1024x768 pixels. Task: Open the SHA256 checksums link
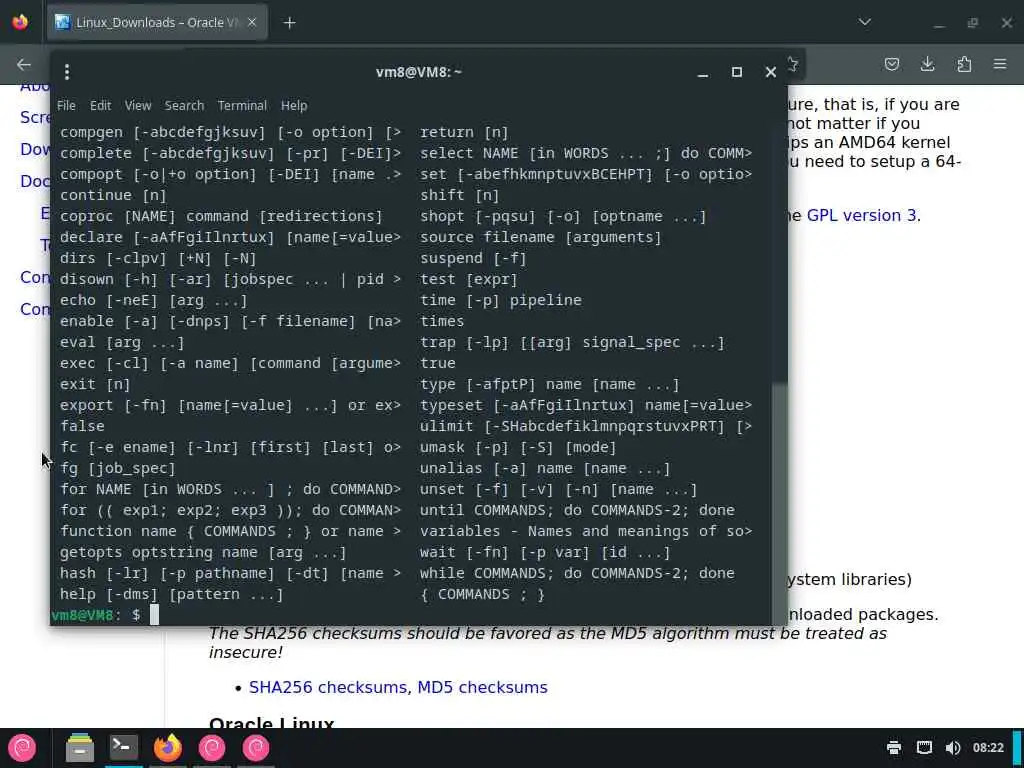pos(327,687)
